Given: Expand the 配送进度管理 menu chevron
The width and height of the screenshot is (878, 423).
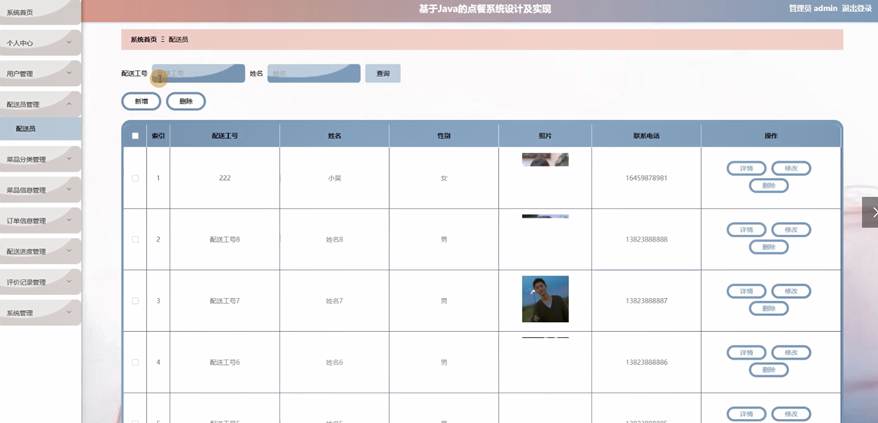Looking at the screenshot, I should click(x=69, y=251).
